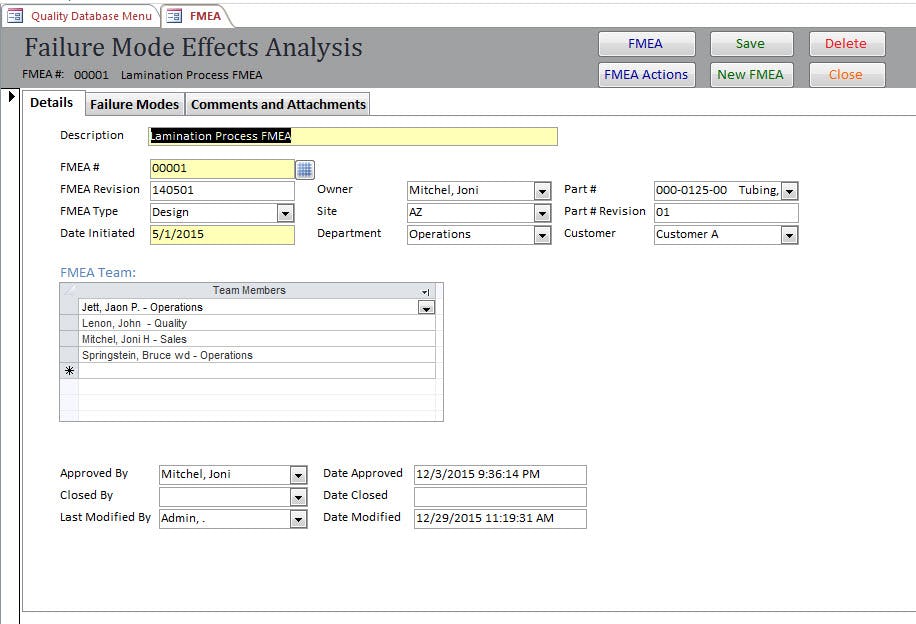
Task: Open the FMEA Type dropdown
Action: [x=285, y=213]
